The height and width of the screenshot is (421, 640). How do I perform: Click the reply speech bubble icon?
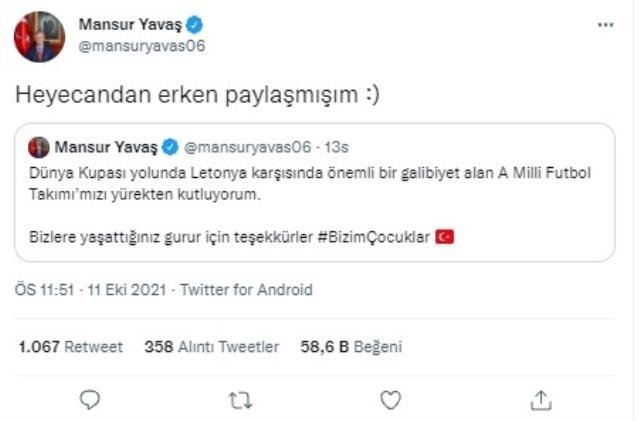90,400
